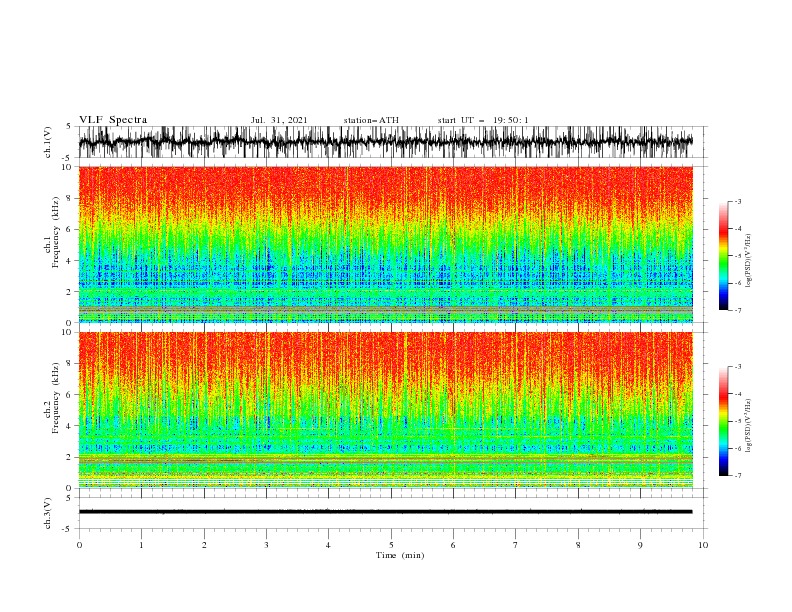Click the ch.1 voltage waveform trace
Viewport: 792px width, 612px height.
[x=385, y=142]
